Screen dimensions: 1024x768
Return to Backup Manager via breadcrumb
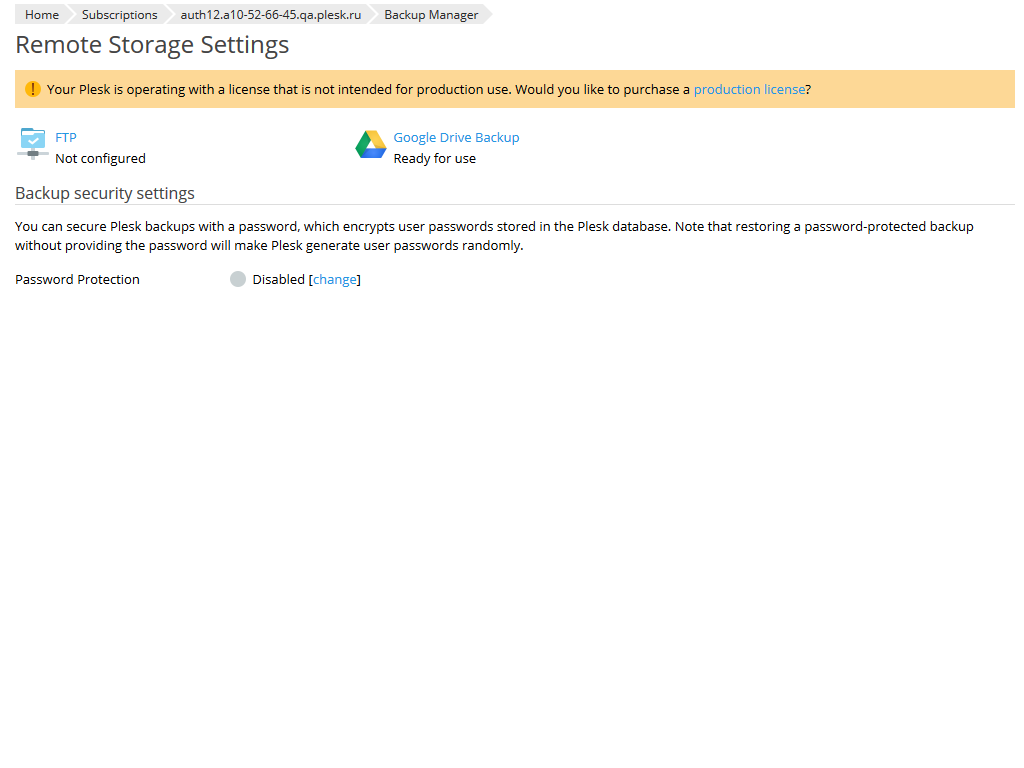coord(429,14)
